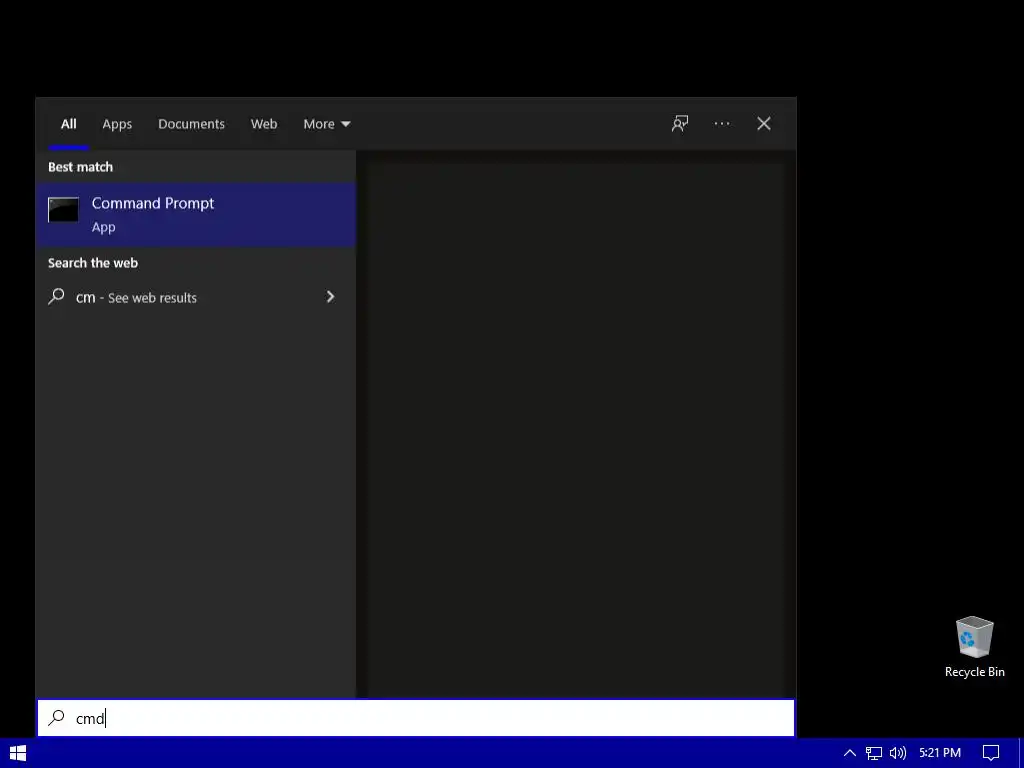The image size is (1024, 768).
Task: Switch to the Apps search tab
Action: pyautogui.click(x=117, y=124)
